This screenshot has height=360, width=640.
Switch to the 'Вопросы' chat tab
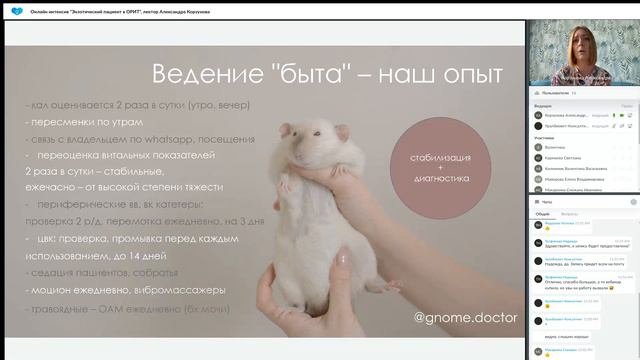tap(569, 214)
